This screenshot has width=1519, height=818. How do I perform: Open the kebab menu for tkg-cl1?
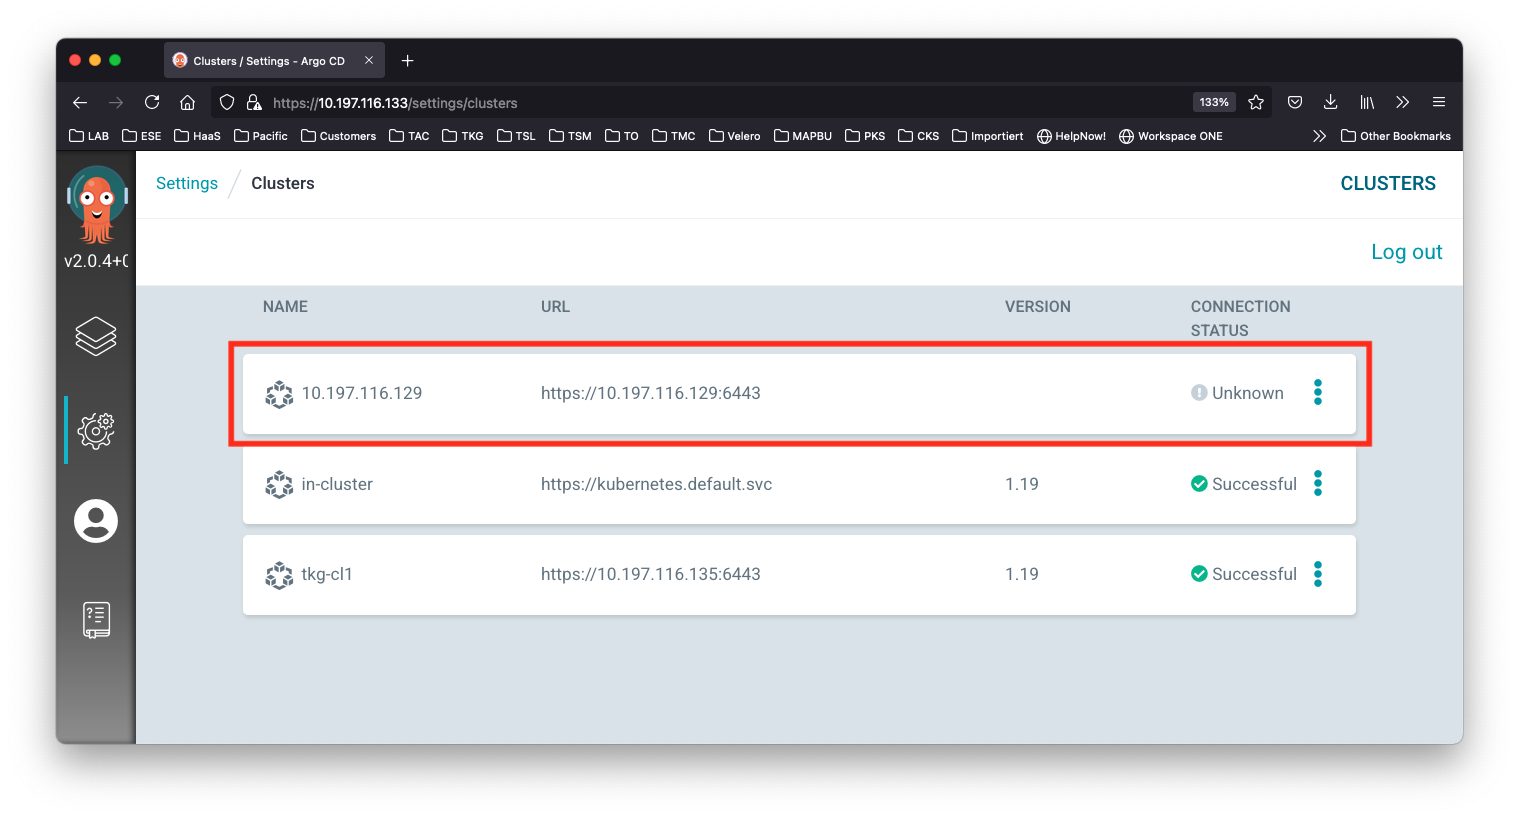(x=1318, y=574)
